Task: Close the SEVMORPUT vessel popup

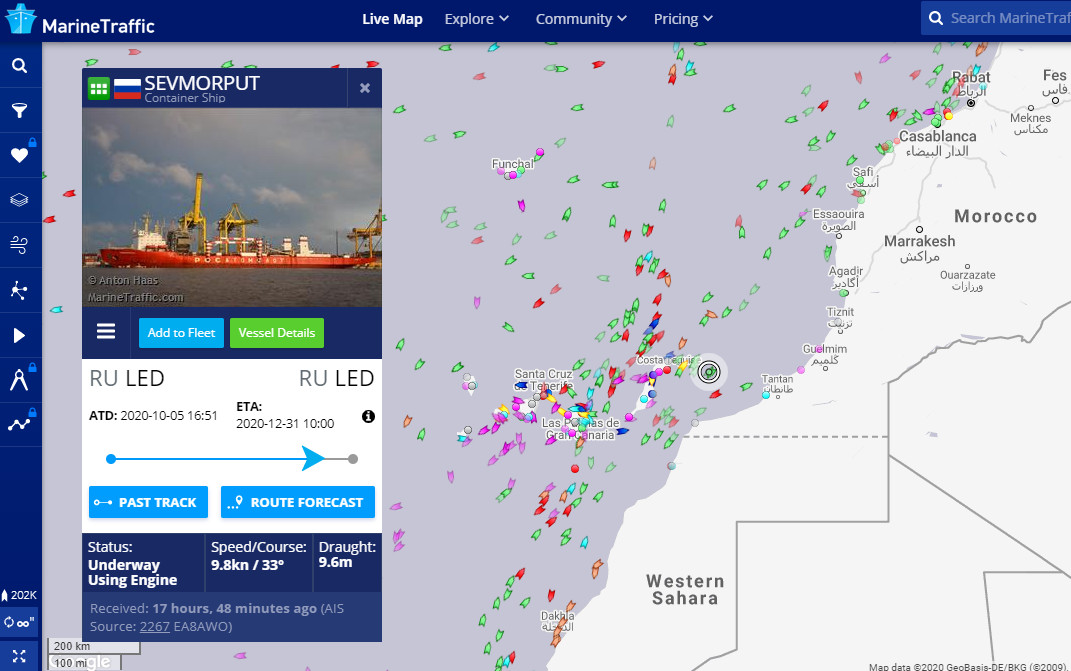Action: coord(365,88)
